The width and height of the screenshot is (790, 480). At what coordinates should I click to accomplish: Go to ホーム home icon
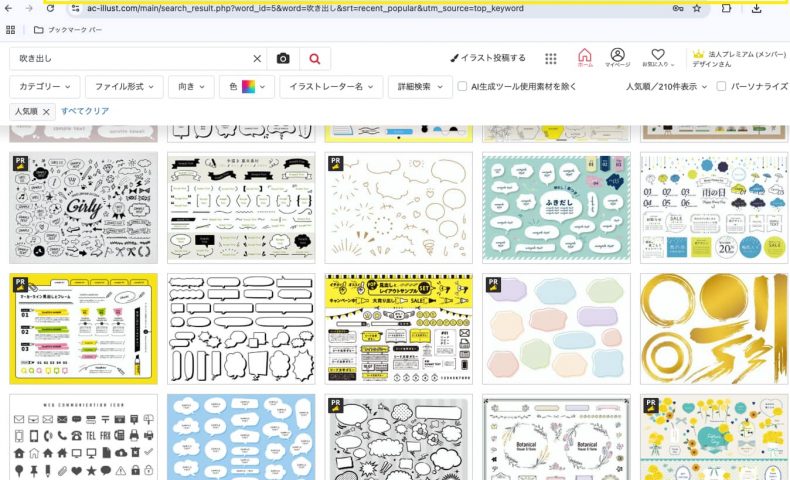[584, 57]
